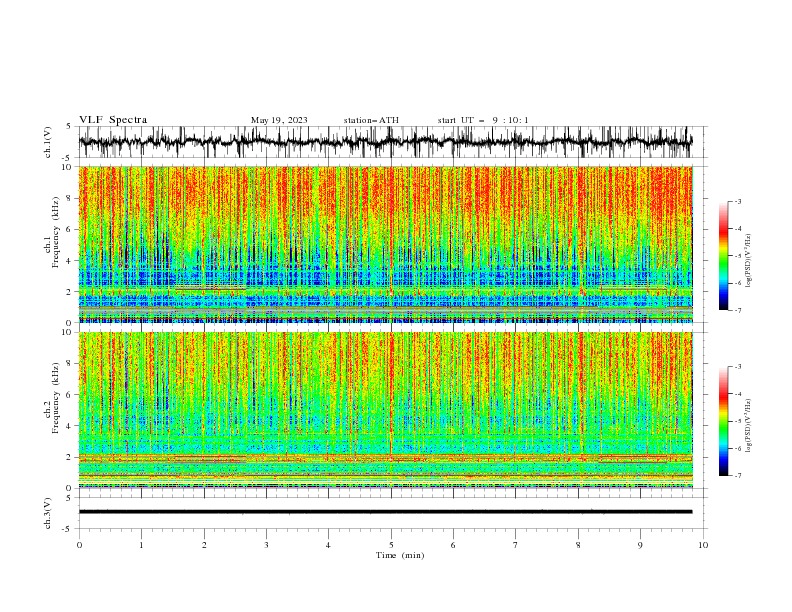
Task: Click the "-7" tick on ch.2 colorbar
Action: (737, 476)
